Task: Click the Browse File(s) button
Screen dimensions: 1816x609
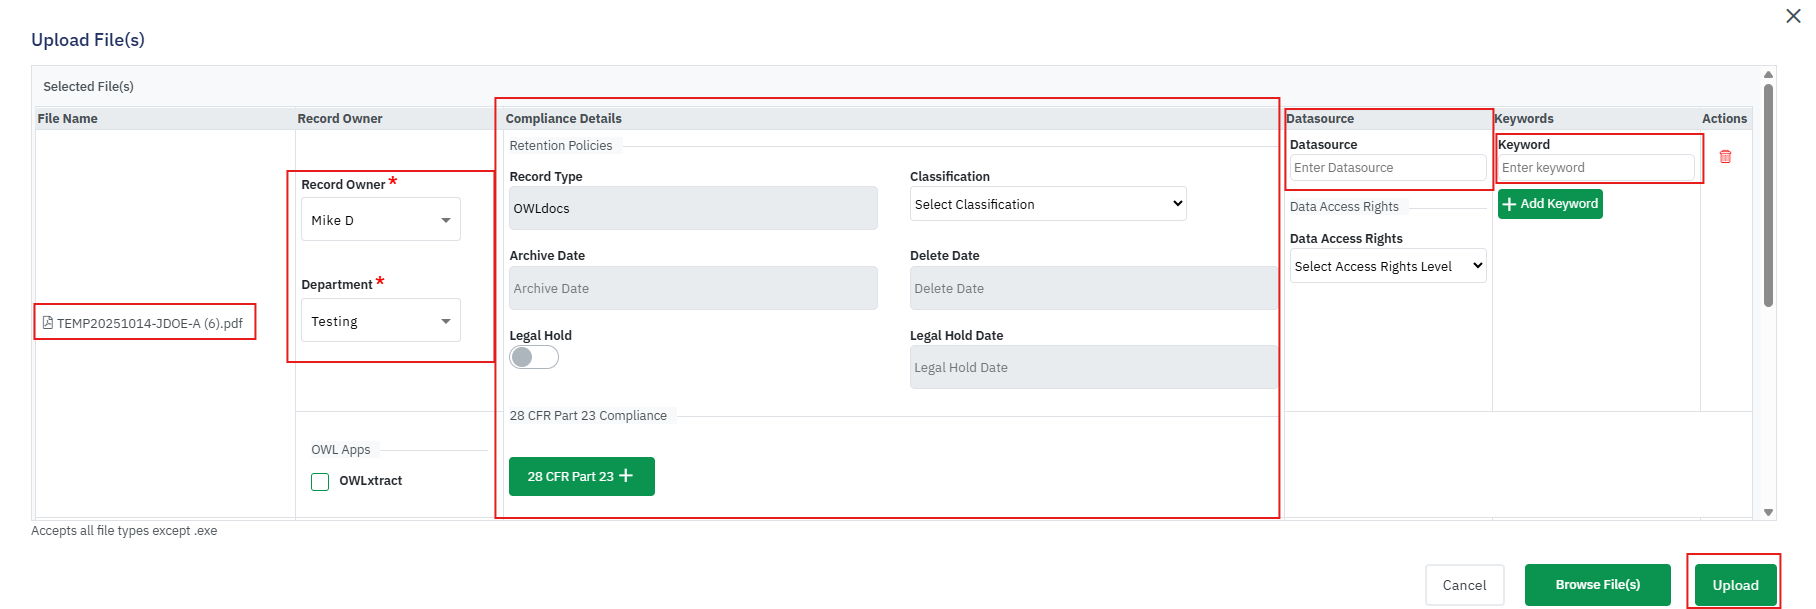Action: 1597,585
